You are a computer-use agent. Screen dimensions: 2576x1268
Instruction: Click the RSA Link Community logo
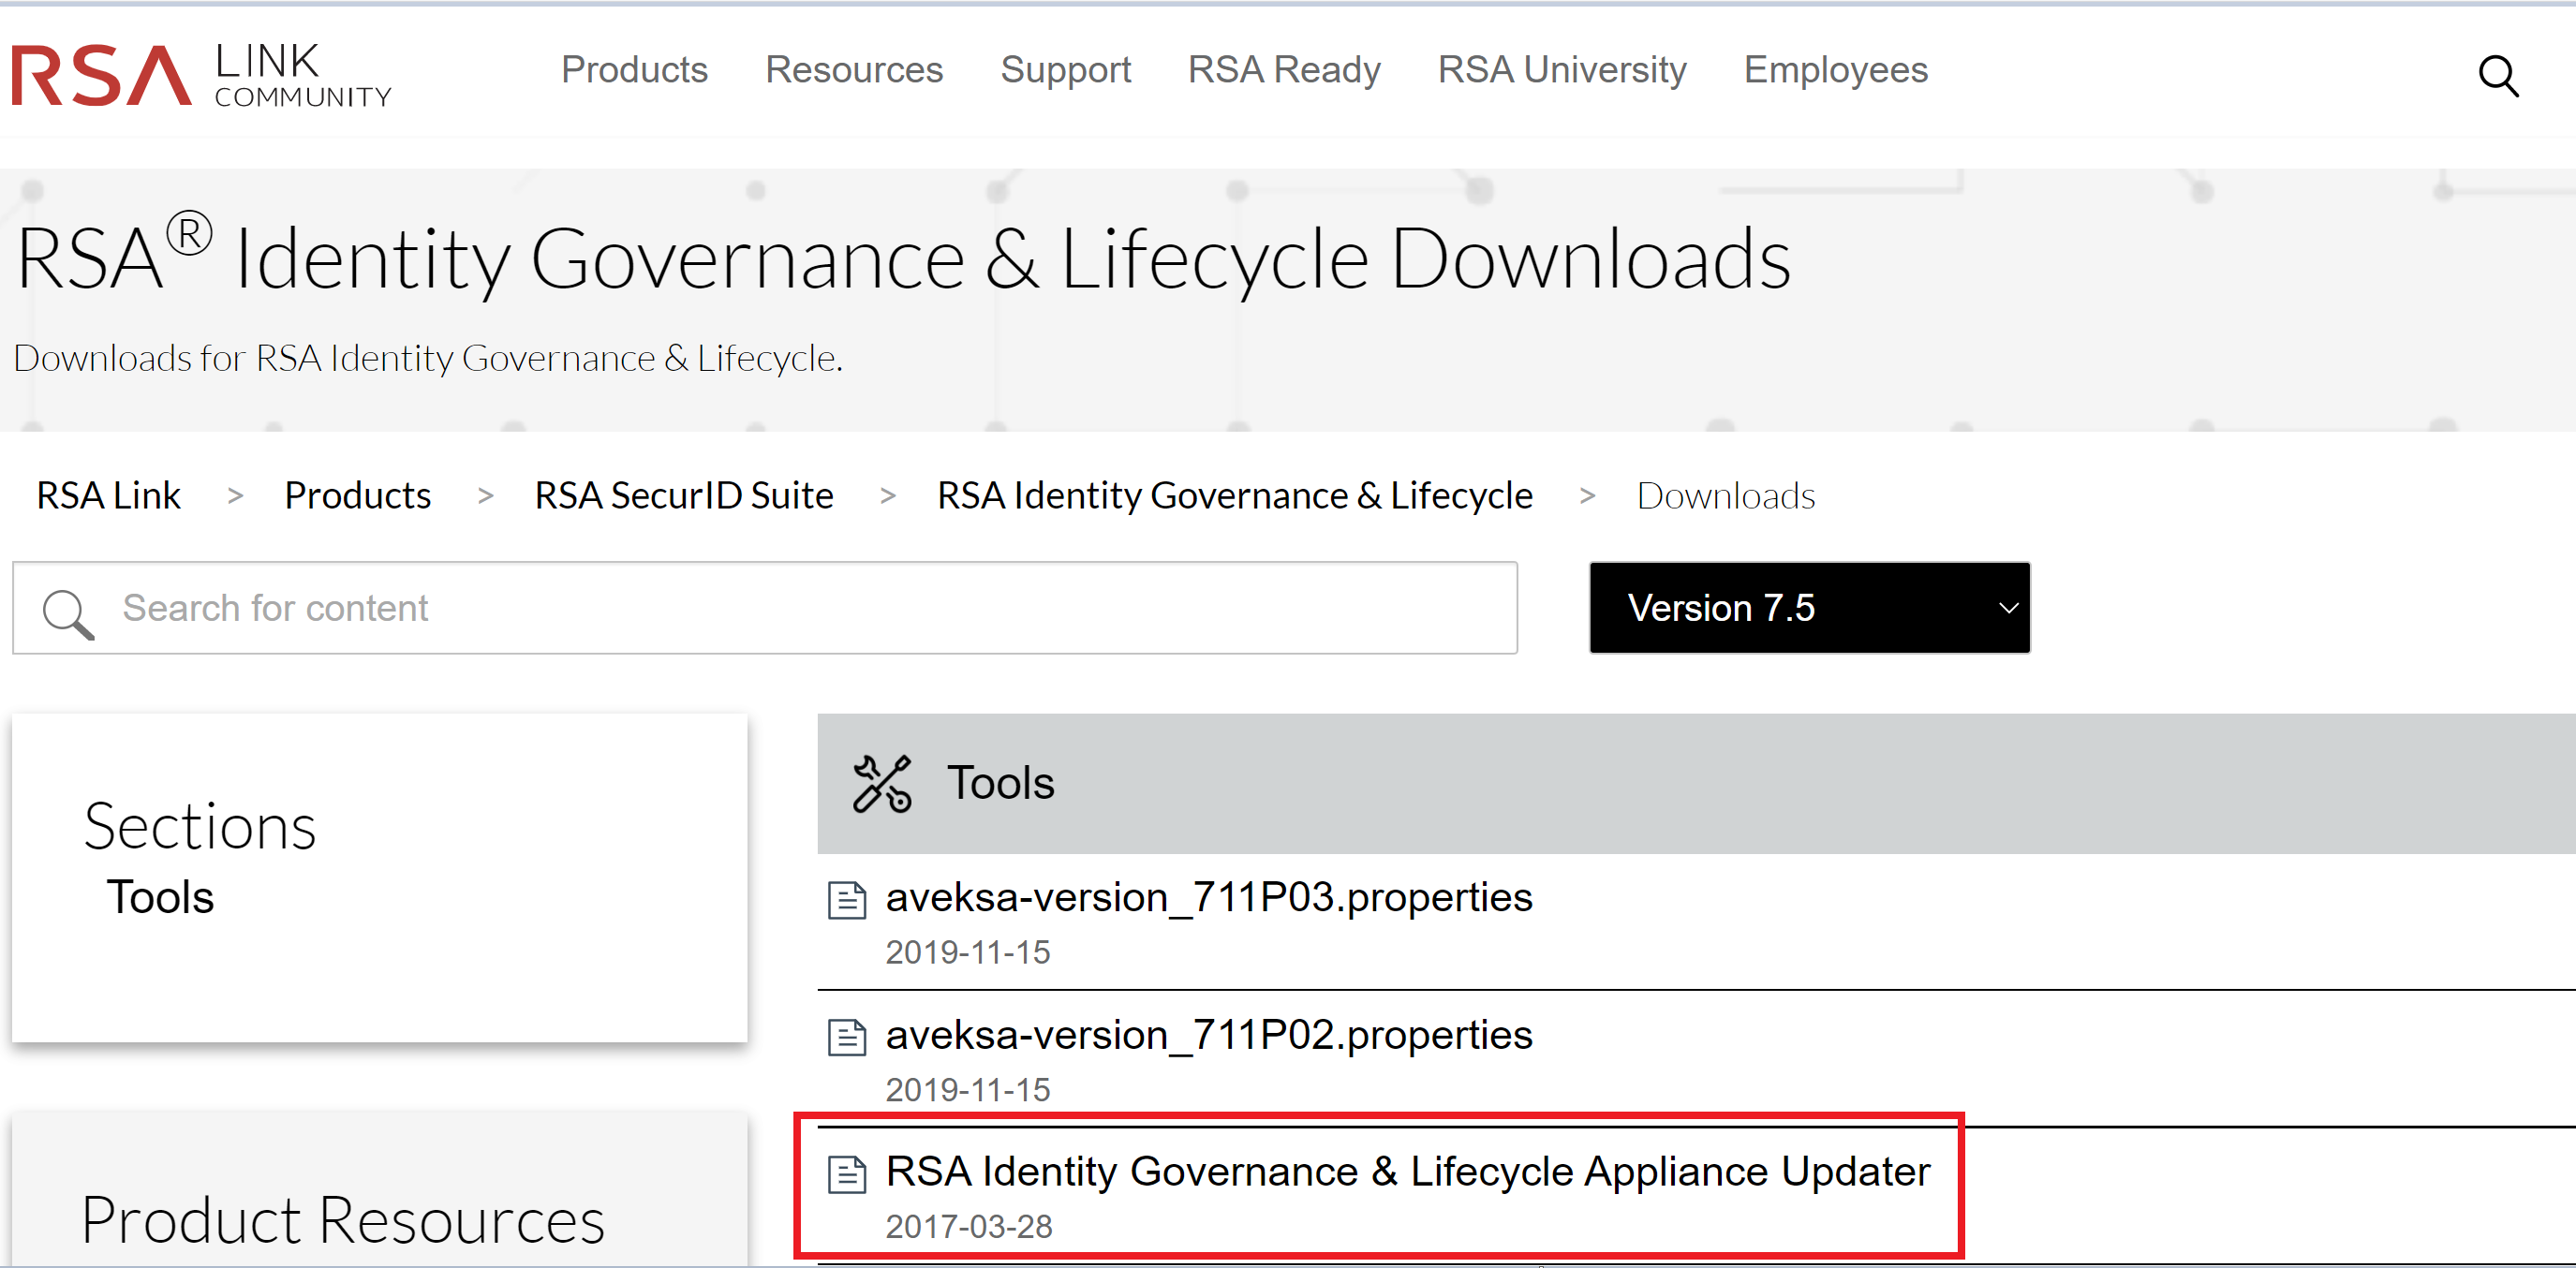pos(200,75)
